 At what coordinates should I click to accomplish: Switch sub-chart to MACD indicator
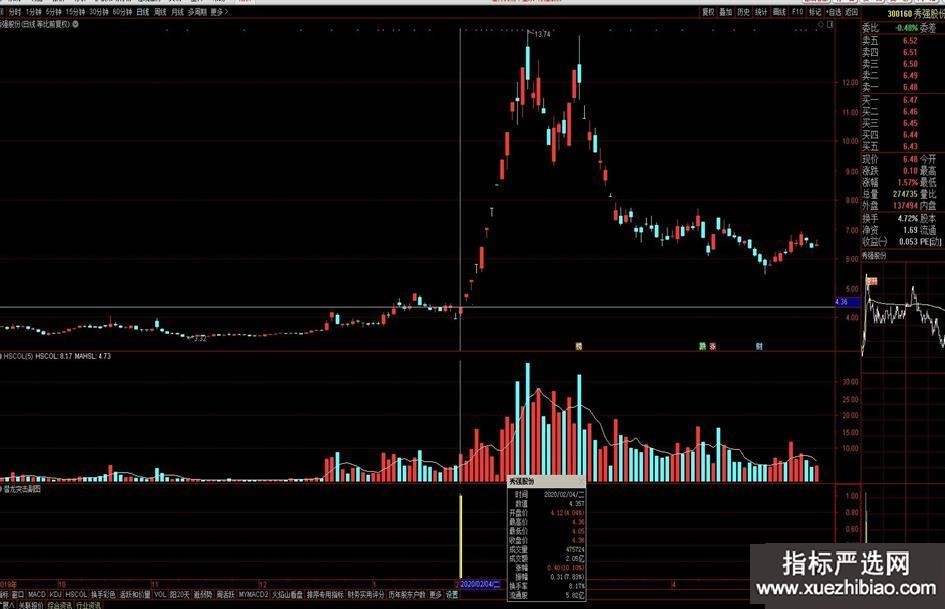37,595
